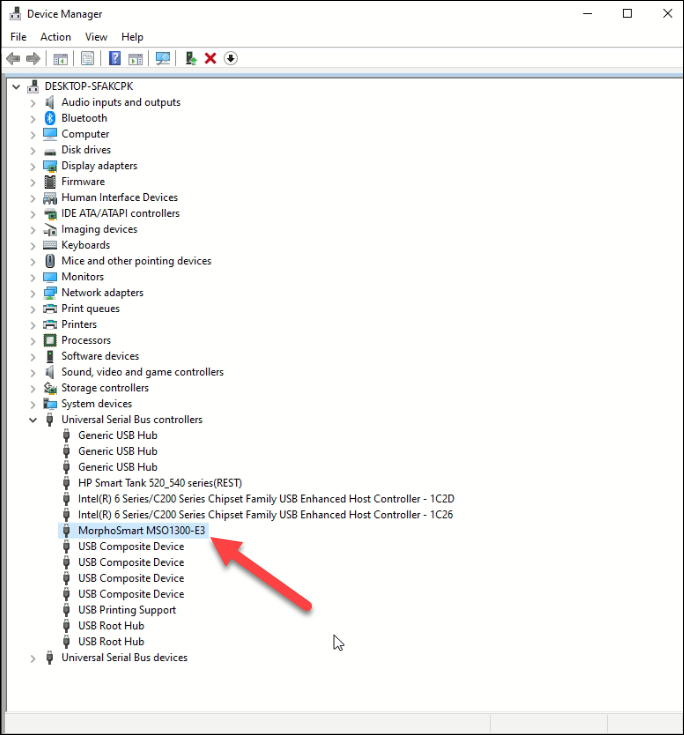Image resolution: width=684 pixels, height=735 pixels.
Task: Click the Show/Hide Console Tree icon
Action: point(60,59)
